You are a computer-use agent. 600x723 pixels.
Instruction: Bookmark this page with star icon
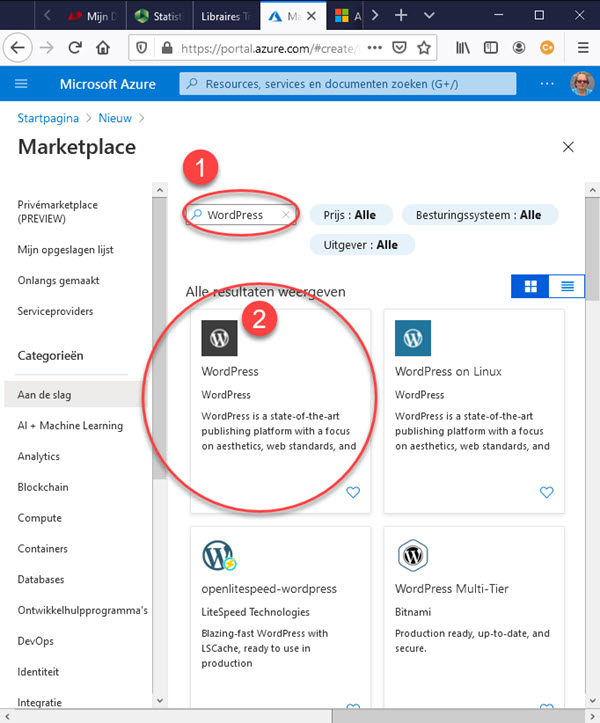coord(424,47)
